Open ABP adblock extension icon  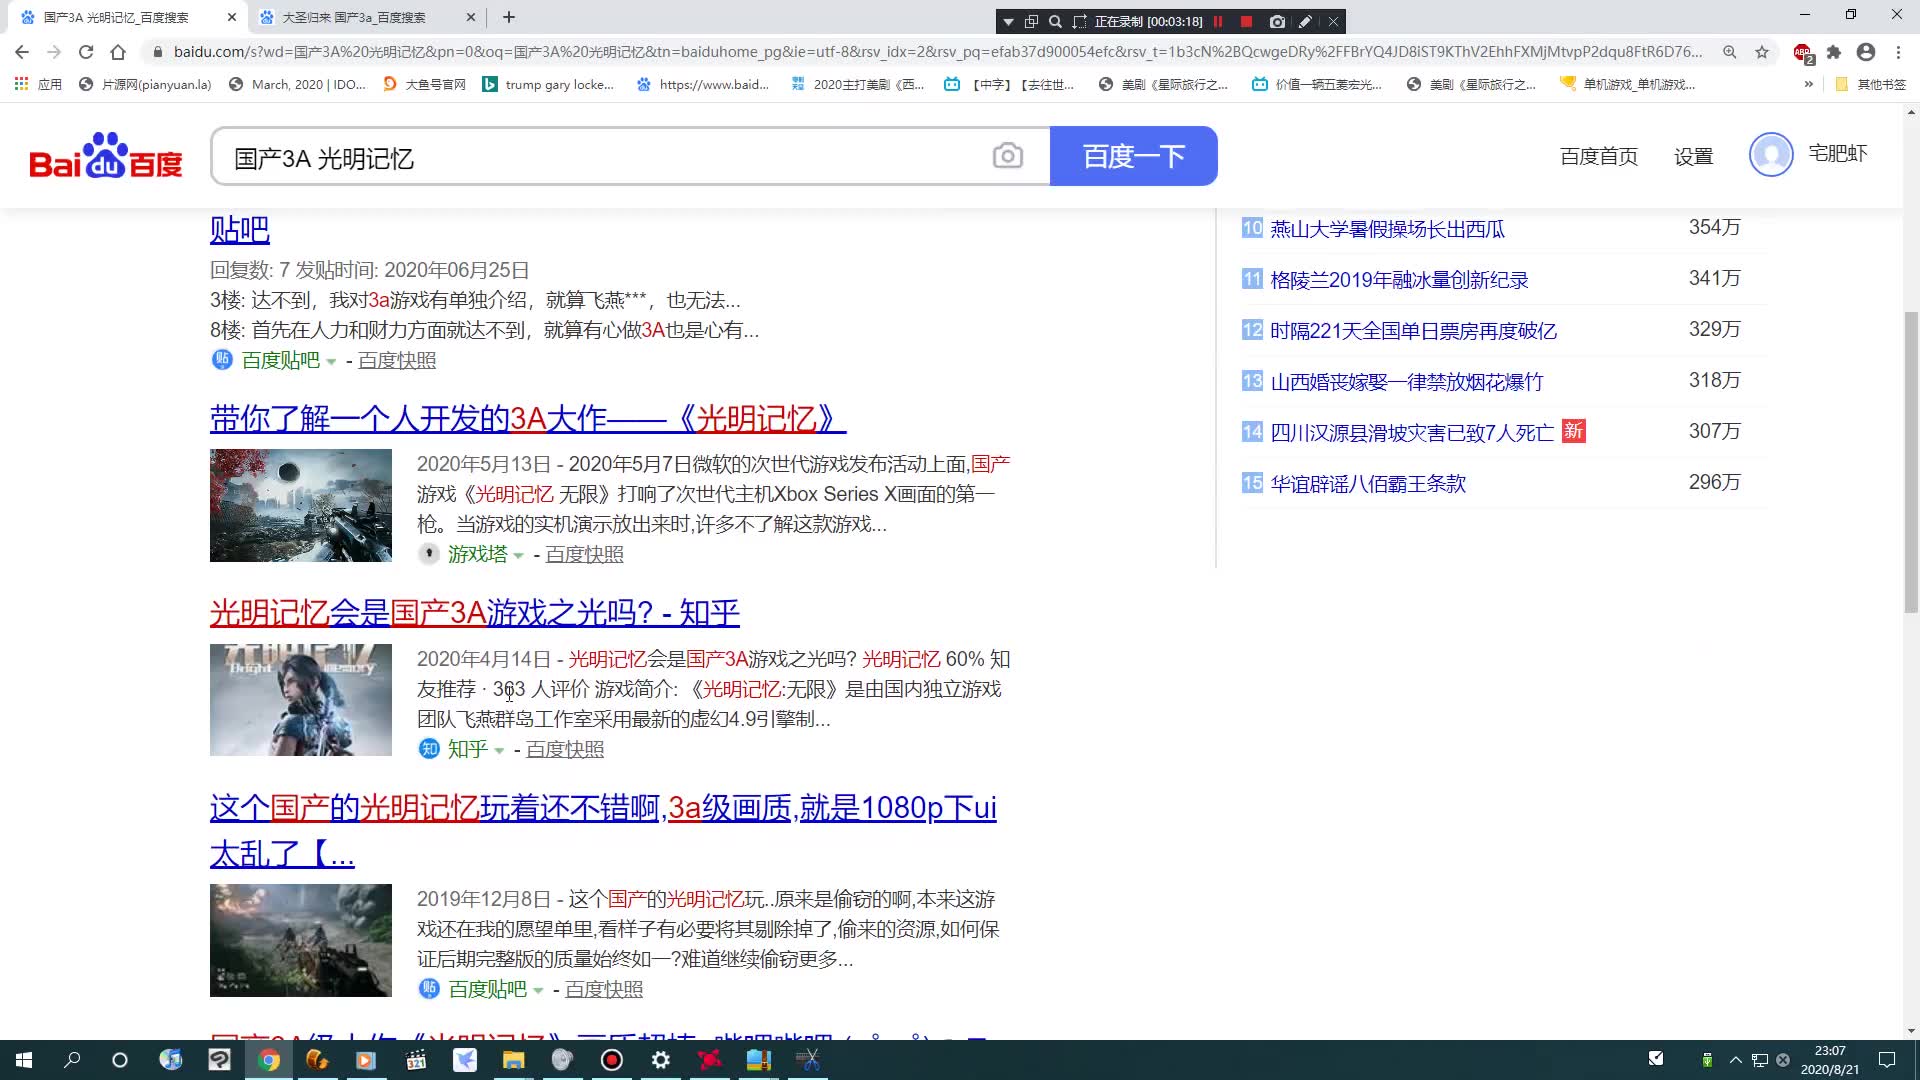click(1803, 52)
